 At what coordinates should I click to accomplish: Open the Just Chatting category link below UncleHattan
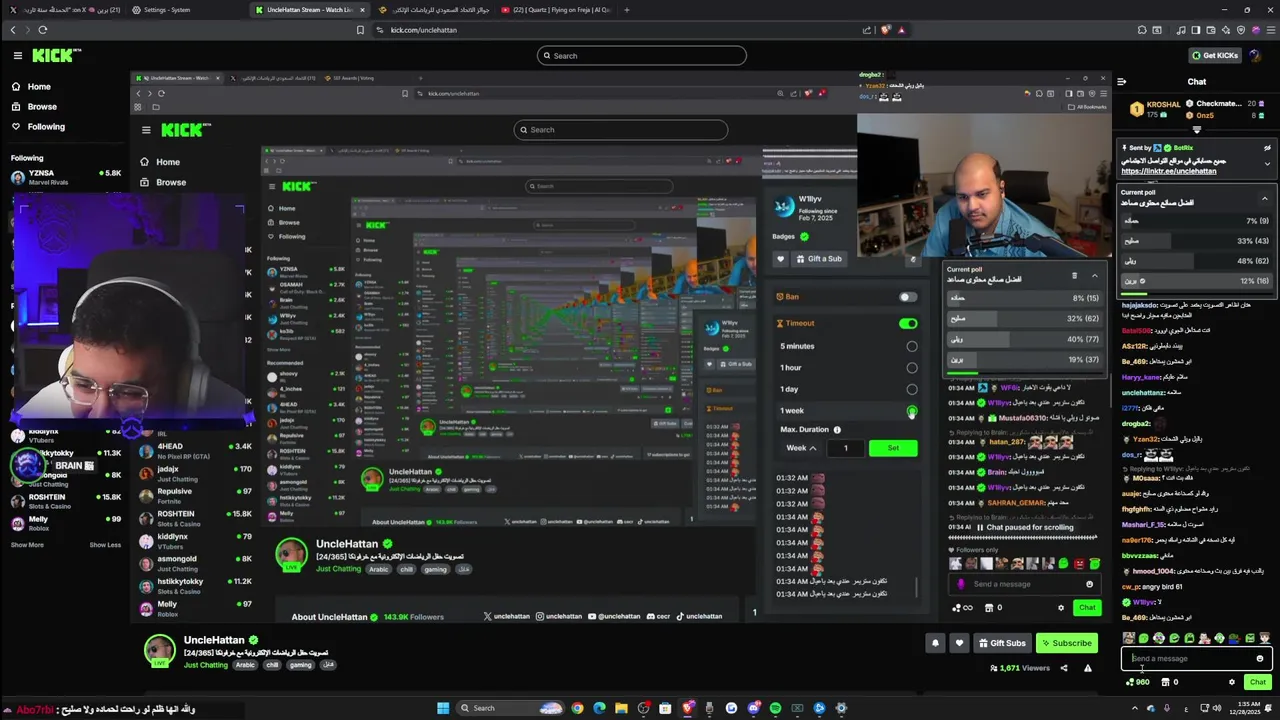(x=205, y=665)
